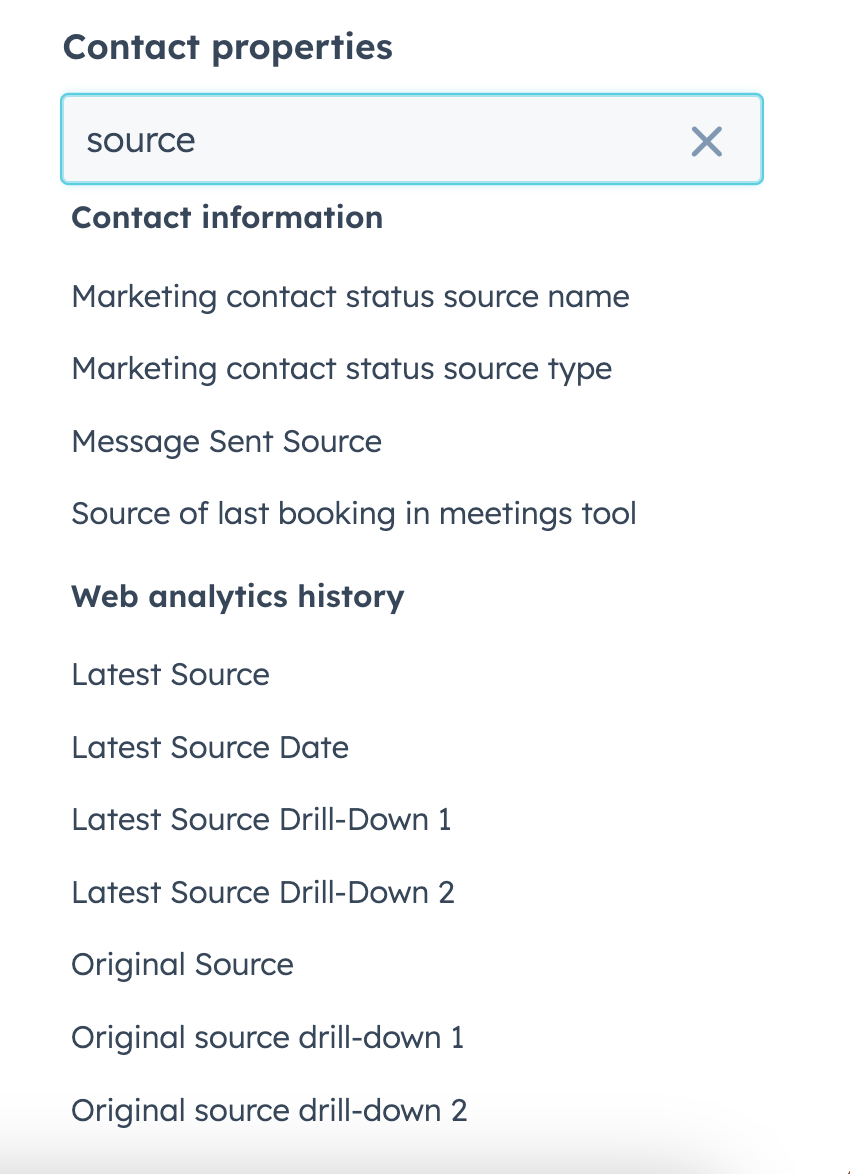
Task: Select the Latest Source property
Action: click(x=170, y=675)
